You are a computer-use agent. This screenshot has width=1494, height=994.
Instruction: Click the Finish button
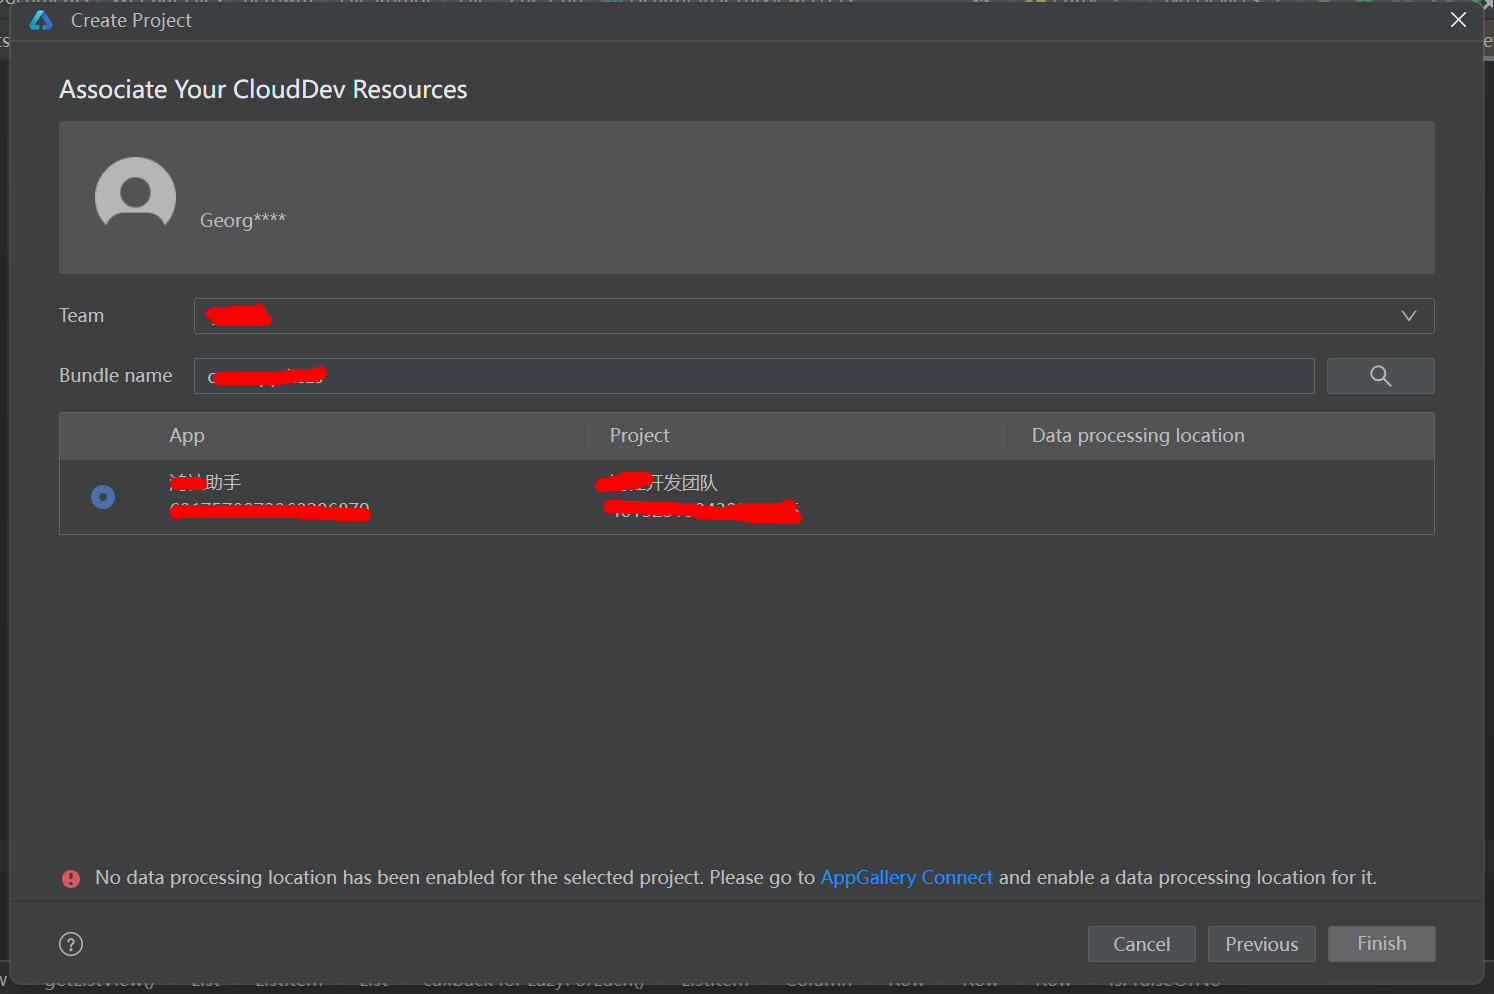point(1381,944)
